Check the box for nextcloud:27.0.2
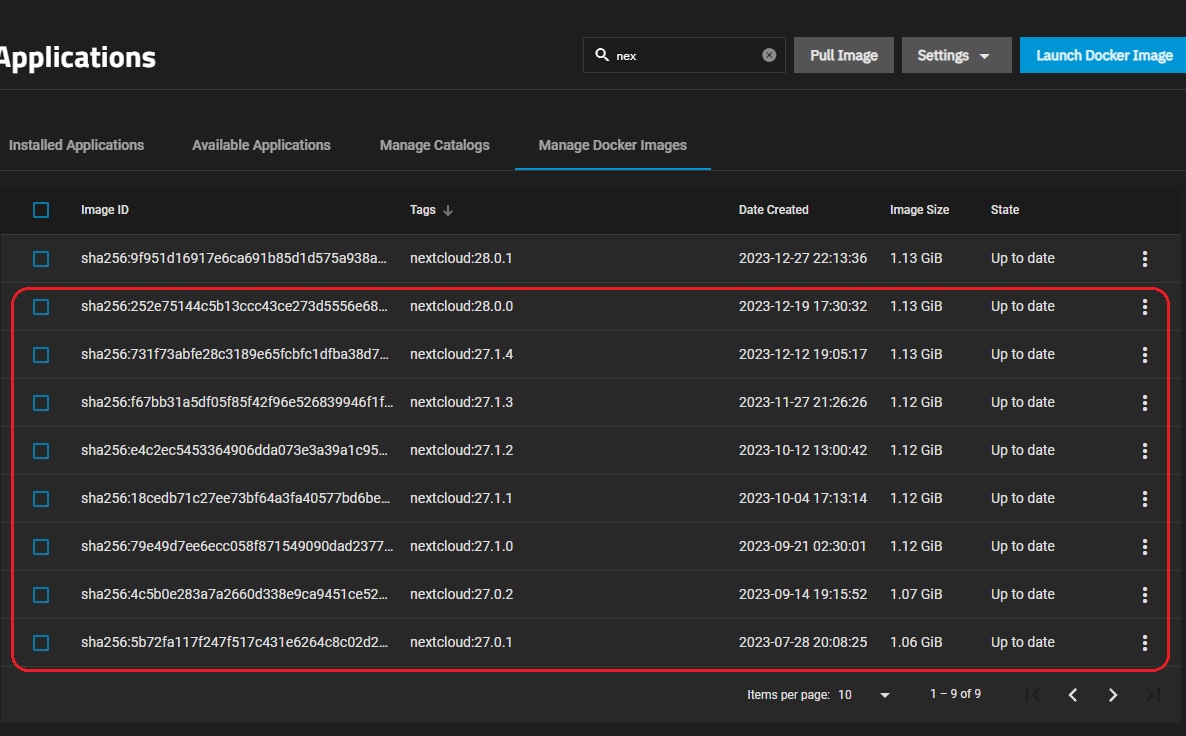Viewport: 1186px width, 736px height. click(41, 595)
